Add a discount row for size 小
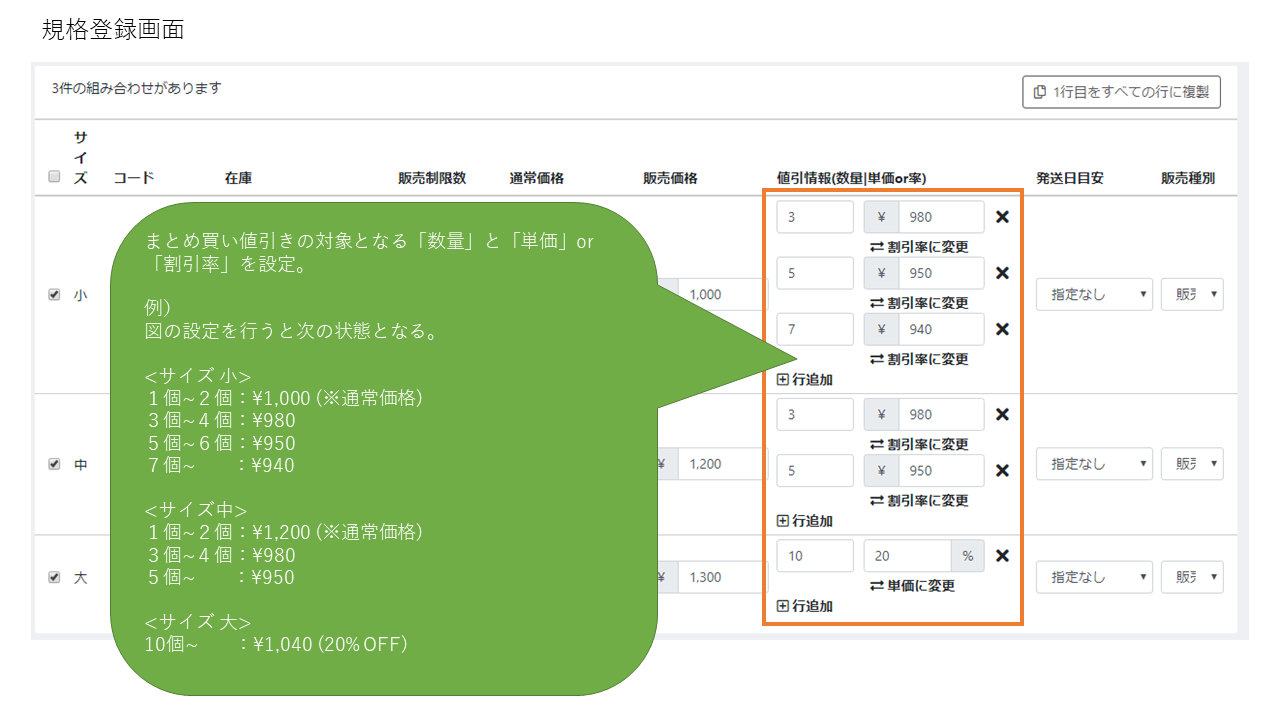The image size is (1280, 720). point(805,380)
